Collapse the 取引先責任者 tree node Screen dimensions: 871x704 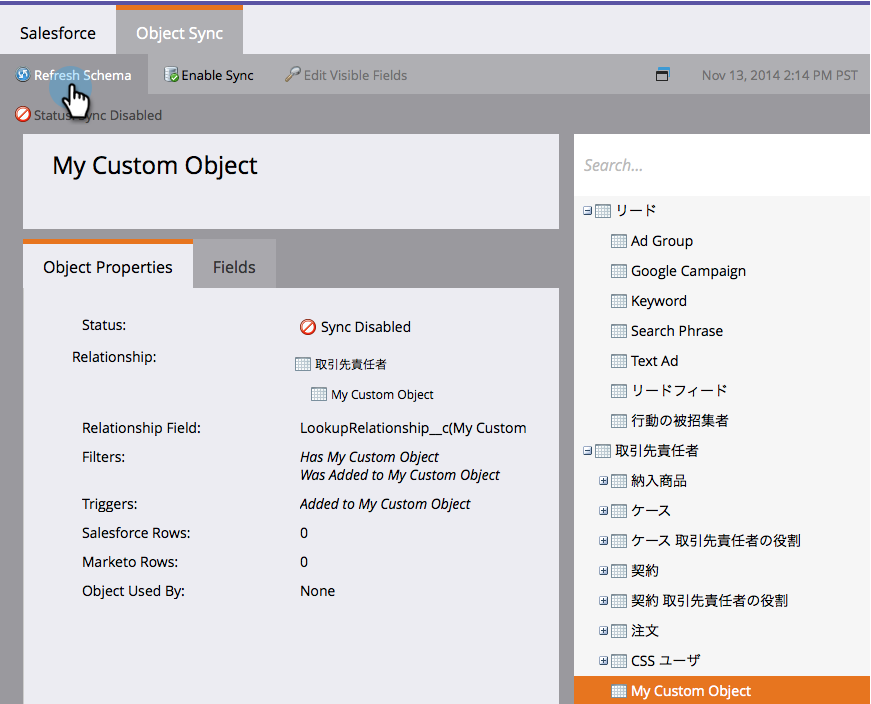[x=587, y=451]
